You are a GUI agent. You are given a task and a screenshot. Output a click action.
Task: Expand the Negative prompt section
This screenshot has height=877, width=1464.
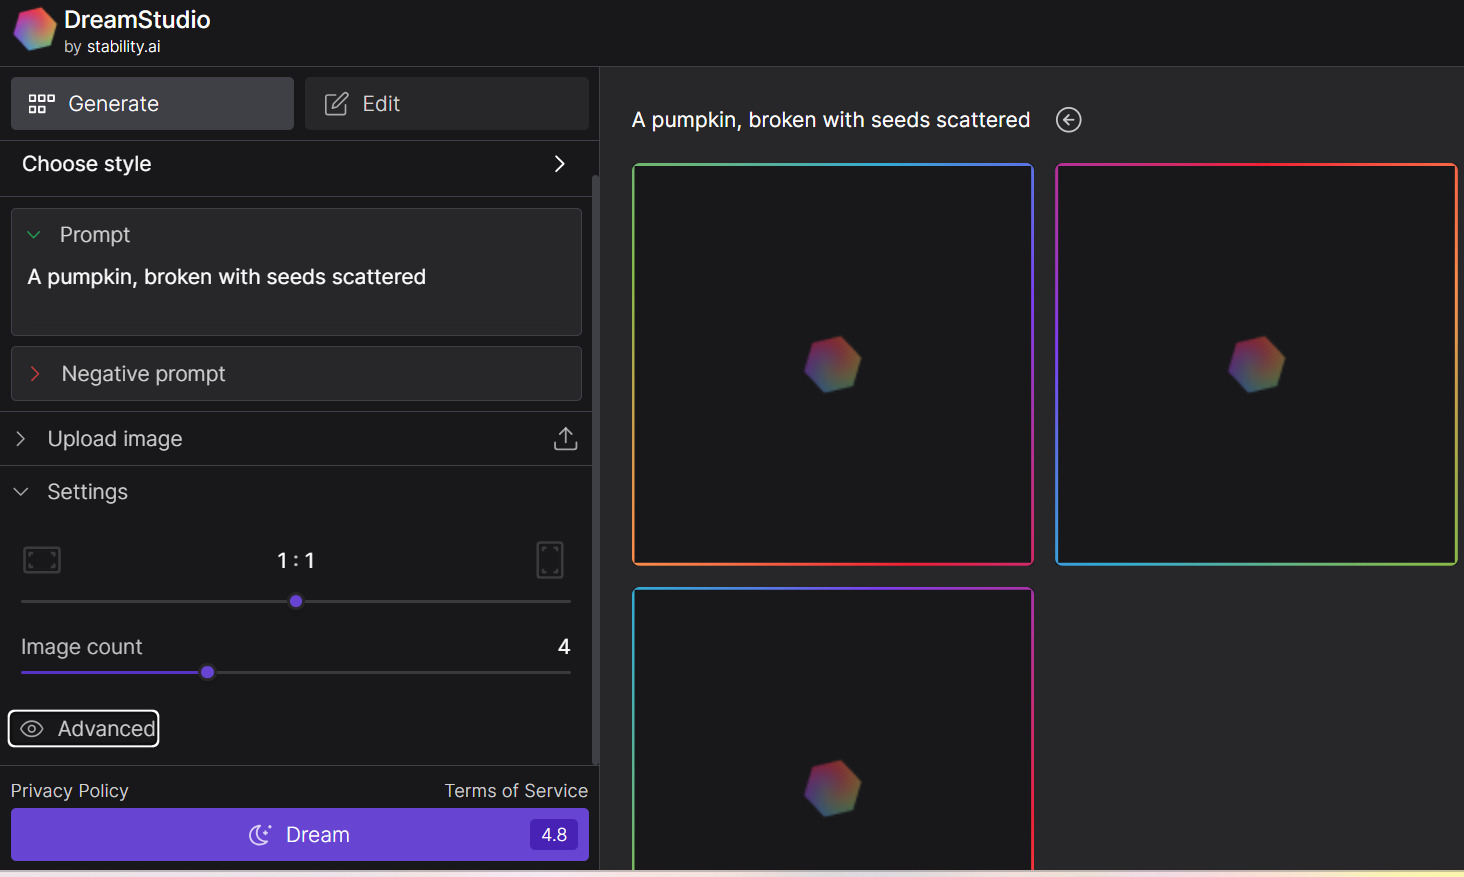tap(296, 374)
